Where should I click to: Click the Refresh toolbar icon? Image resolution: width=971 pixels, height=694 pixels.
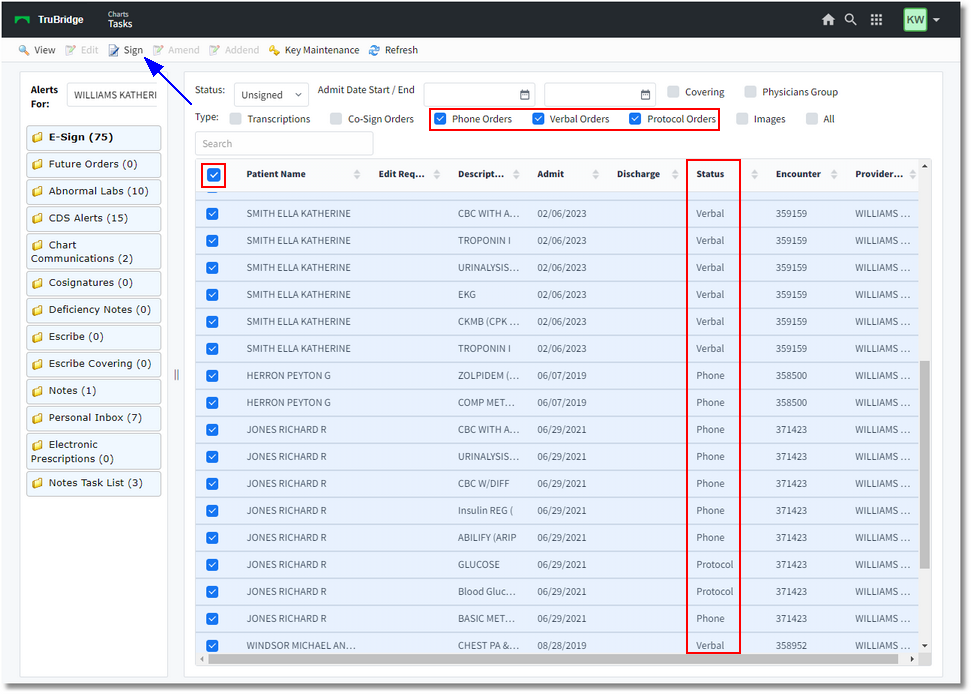click(374, 50)
